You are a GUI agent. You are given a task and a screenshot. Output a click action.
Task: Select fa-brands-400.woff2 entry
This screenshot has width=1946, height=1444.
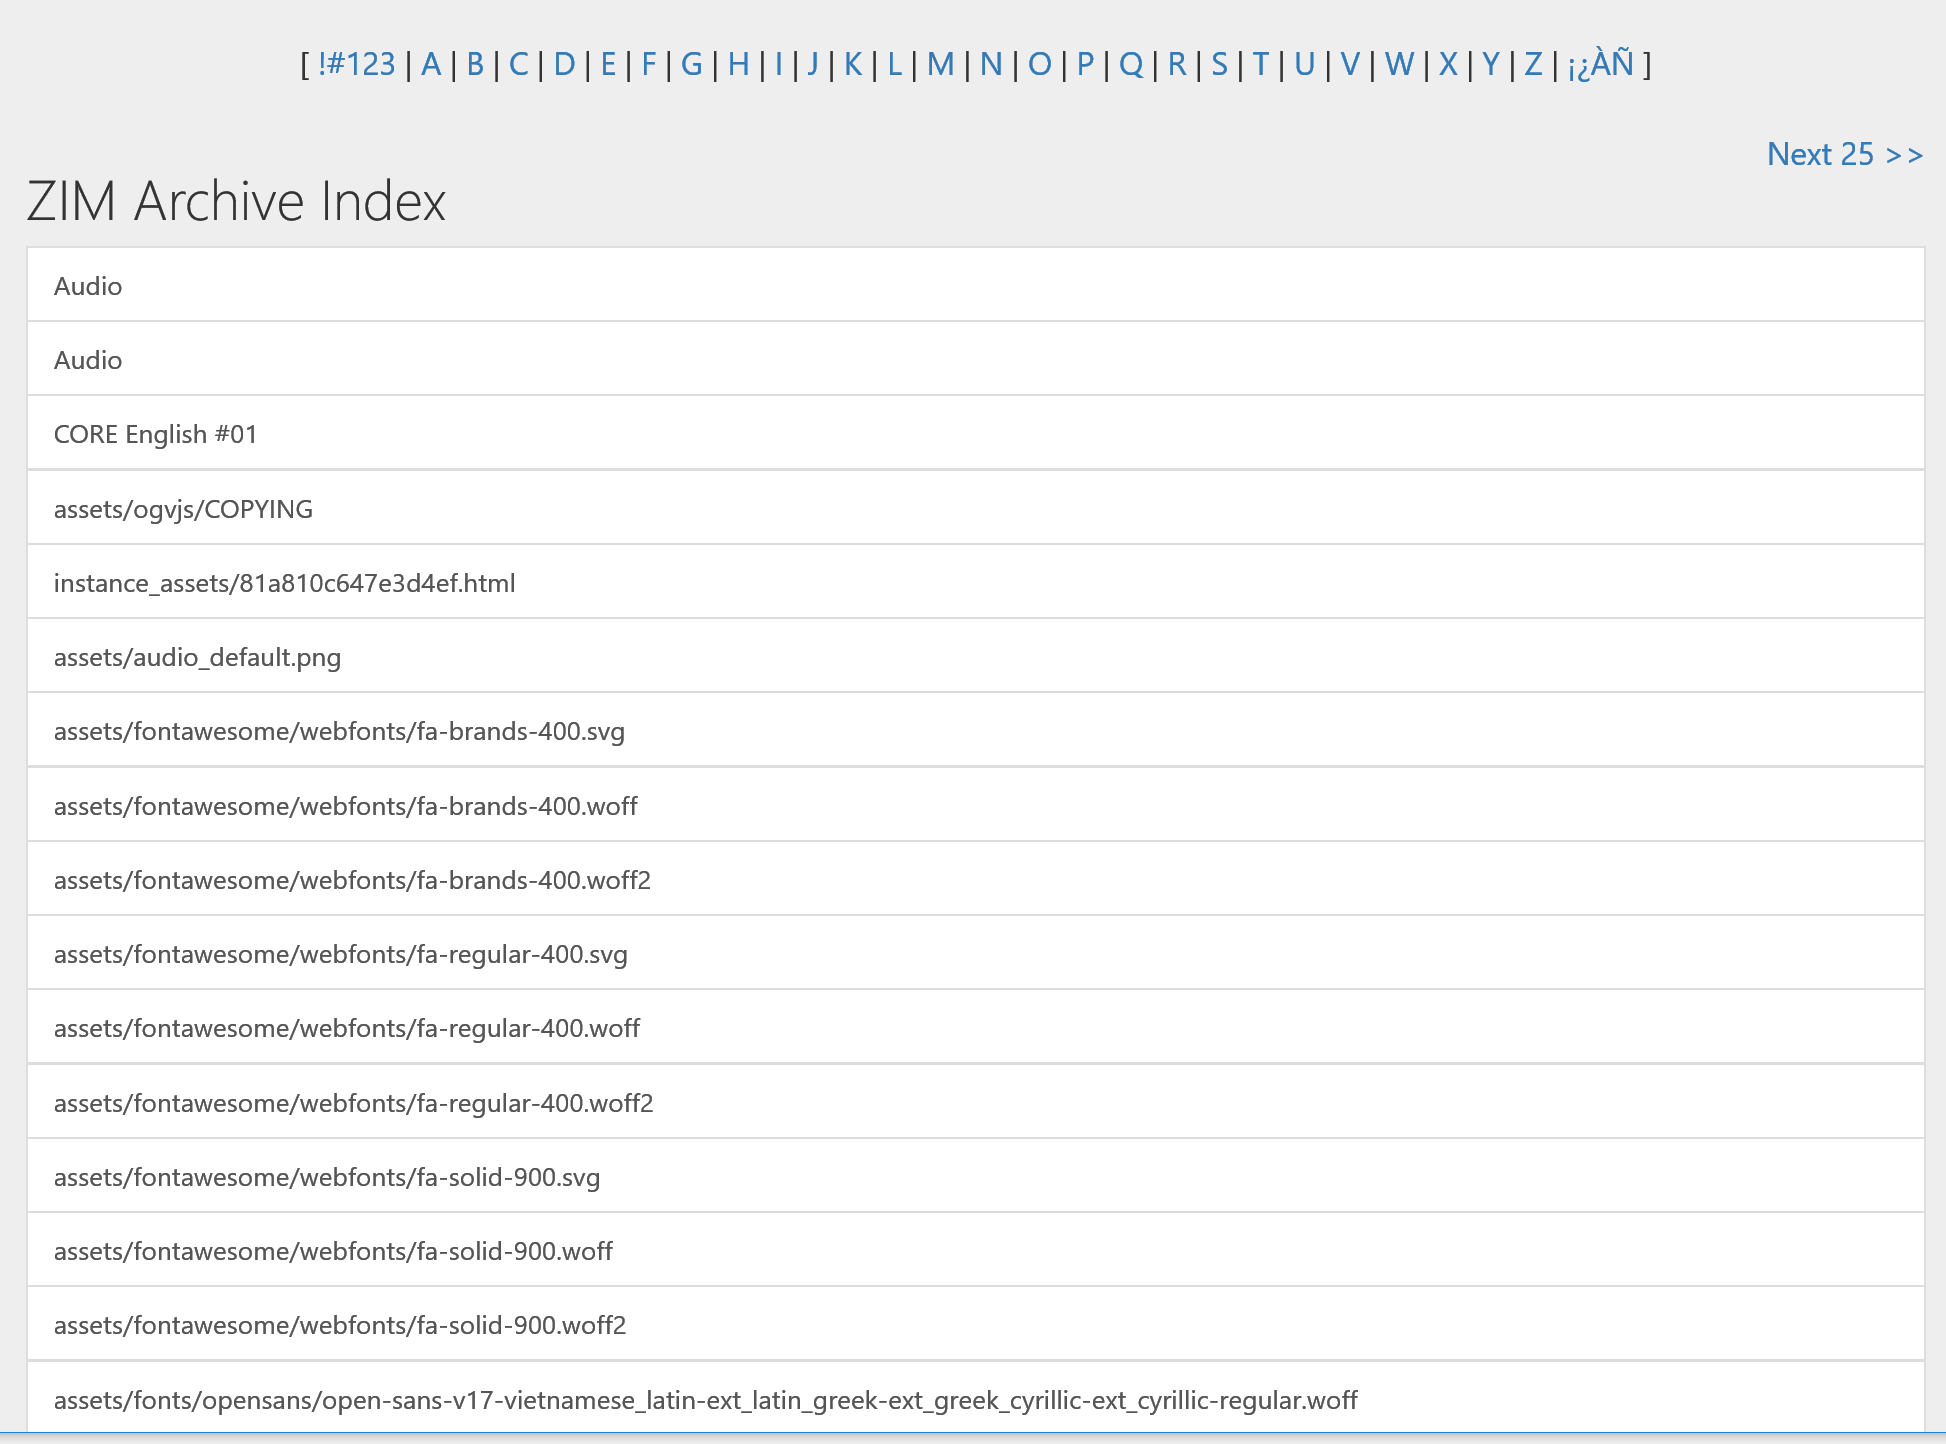[x=352, y=880]
